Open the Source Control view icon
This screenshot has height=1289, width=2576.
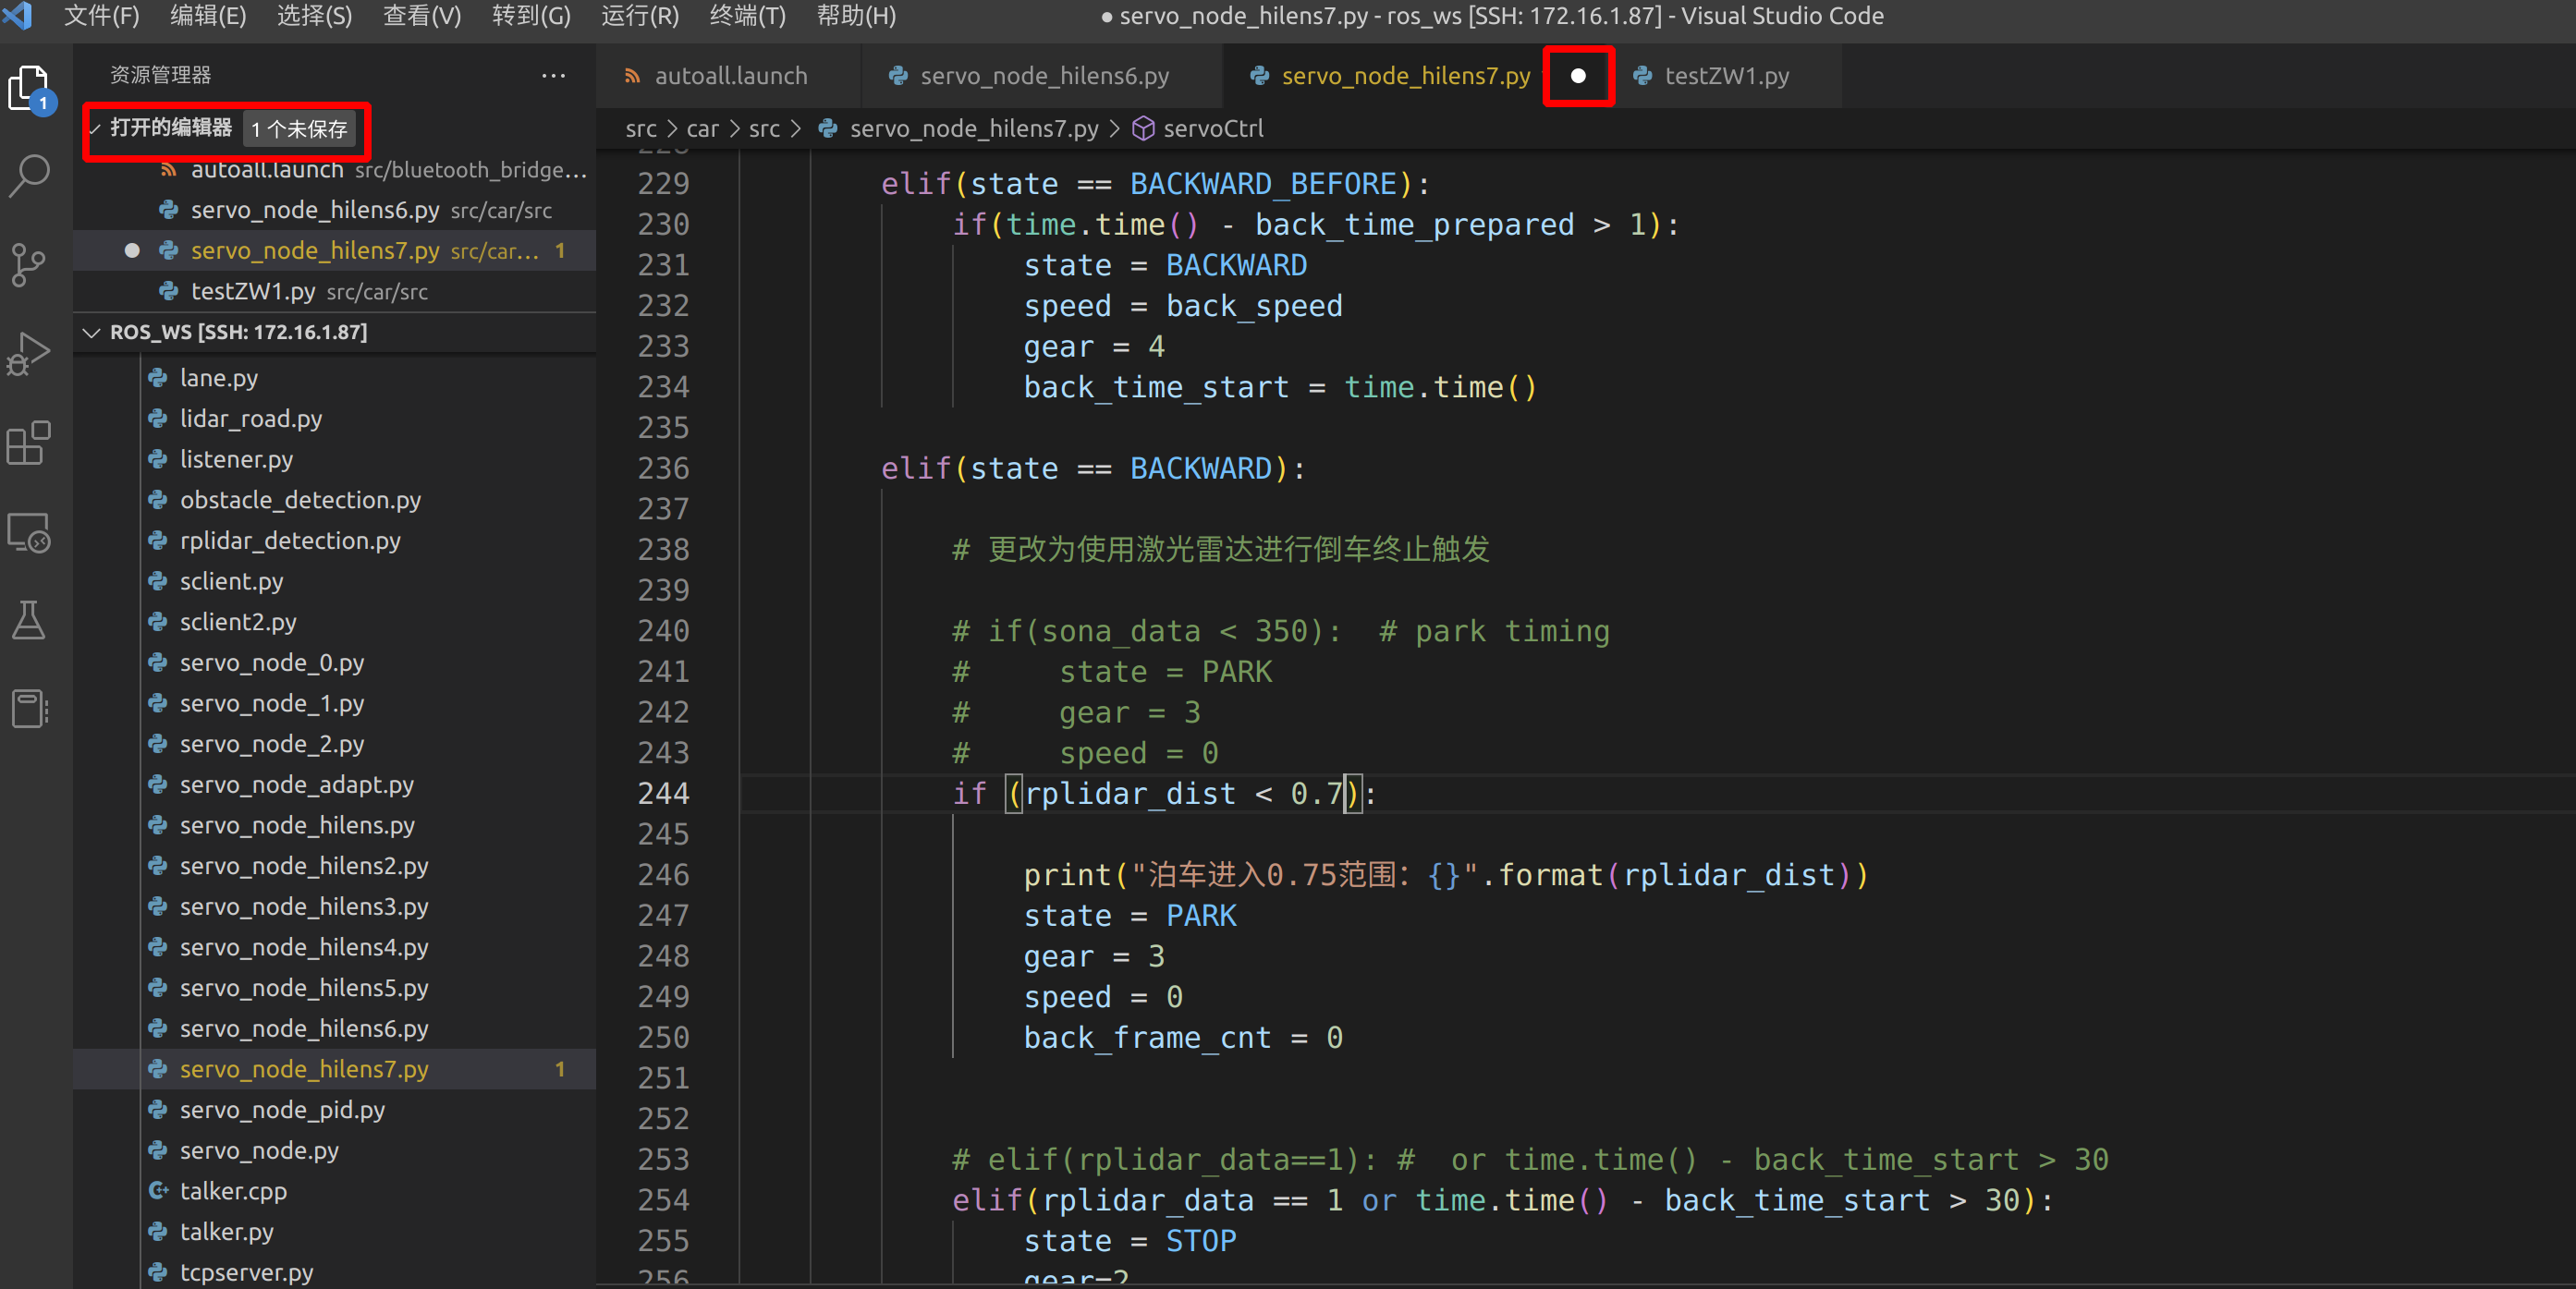pos(28,264)
